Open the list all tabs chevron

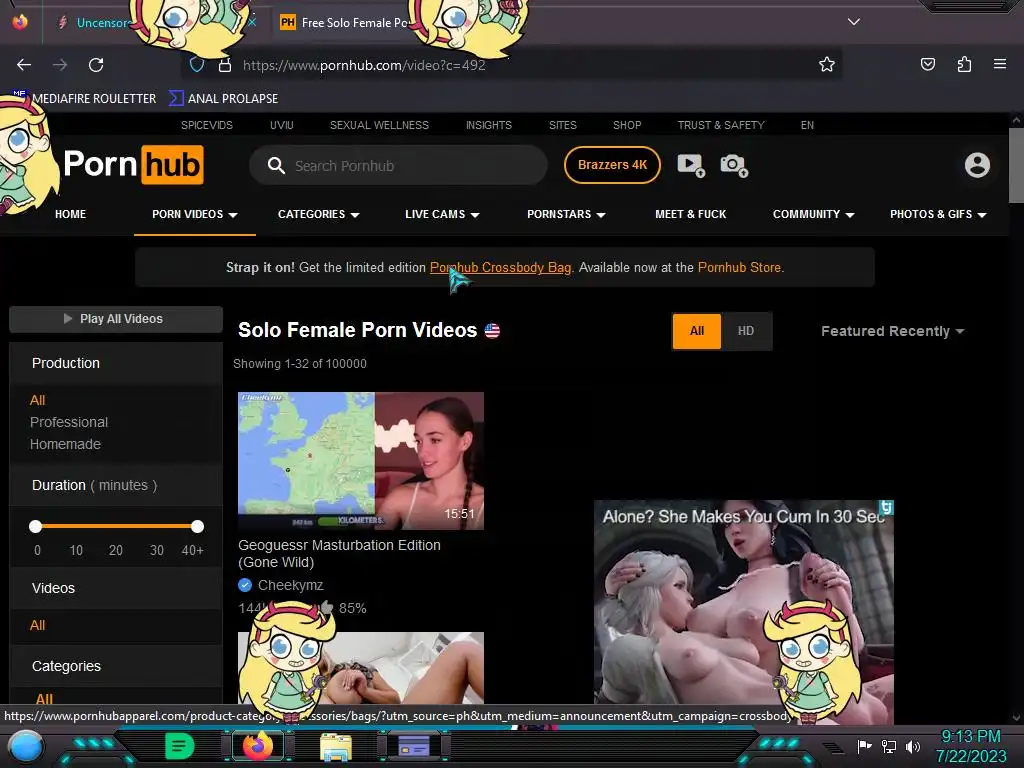[854, 22]
